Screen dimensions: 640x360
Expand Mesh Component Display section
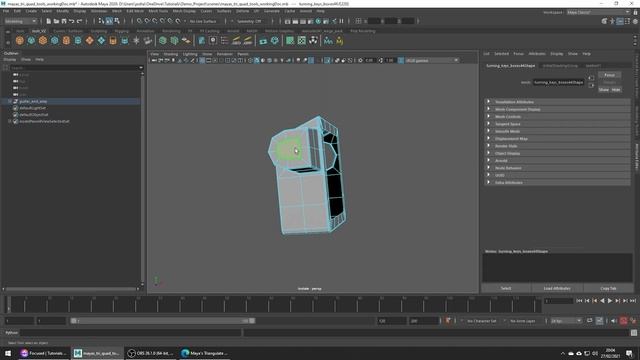[556, 109]
